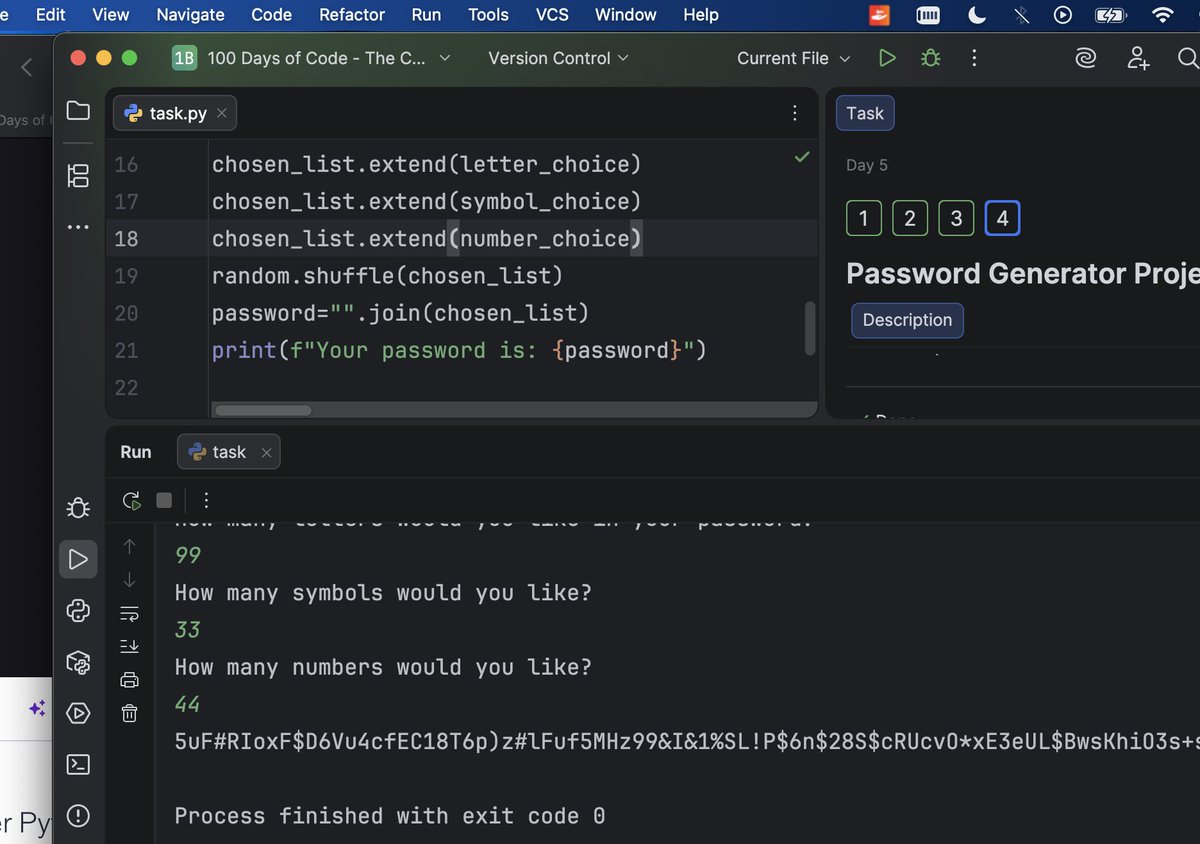Open the Window menu

tap(625, 14)
